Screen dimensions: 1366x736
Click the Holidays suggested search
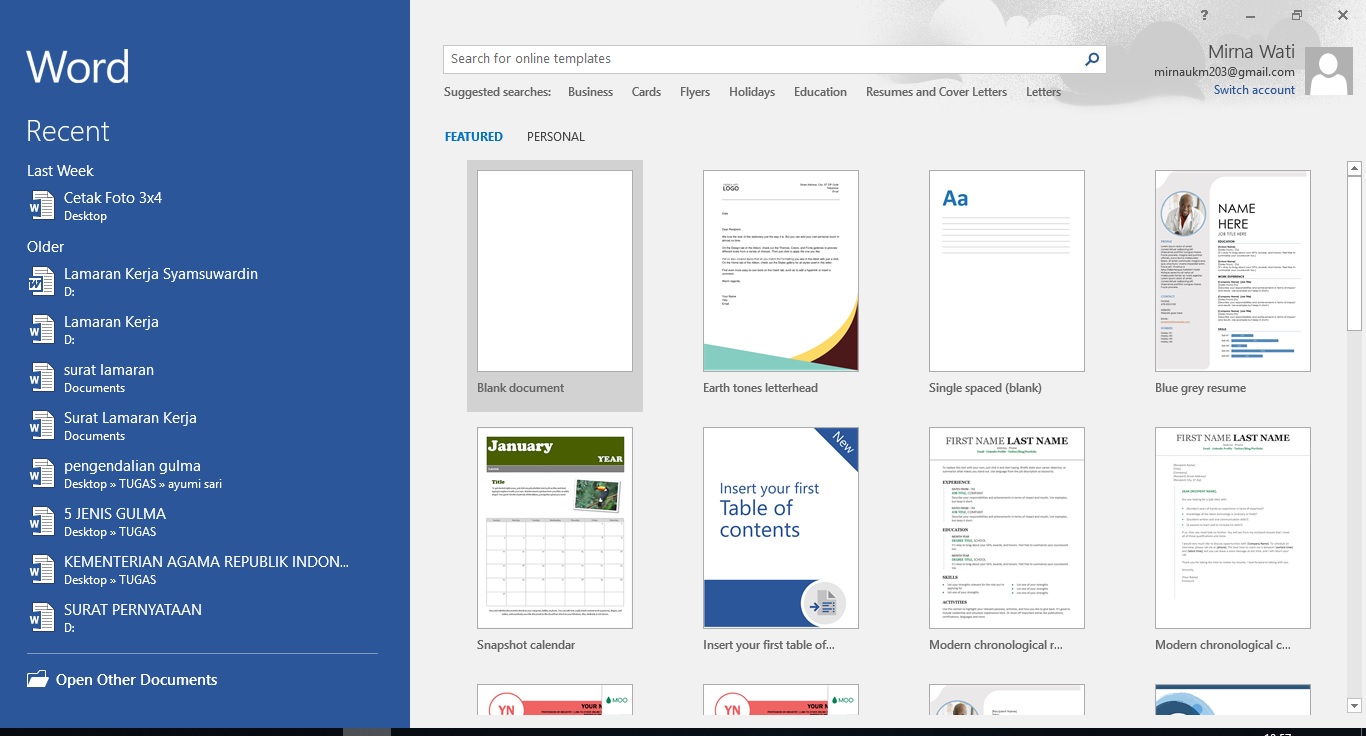tap(752, 92)
